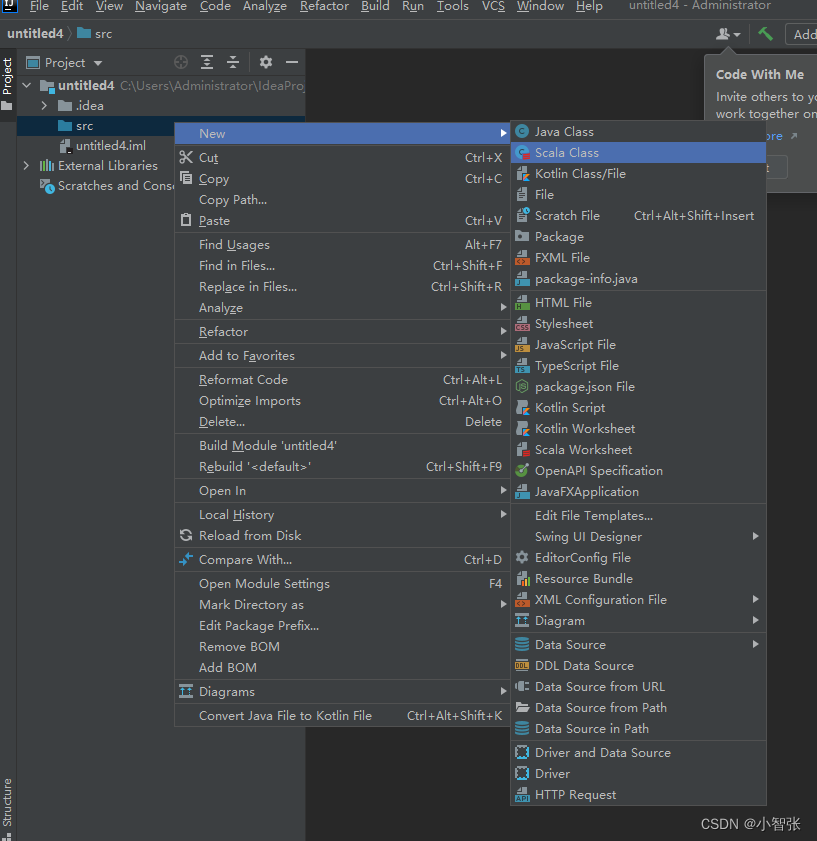817x841 pixels.
Task: Click the package-info.java icon
Action: tap(522, 279)
